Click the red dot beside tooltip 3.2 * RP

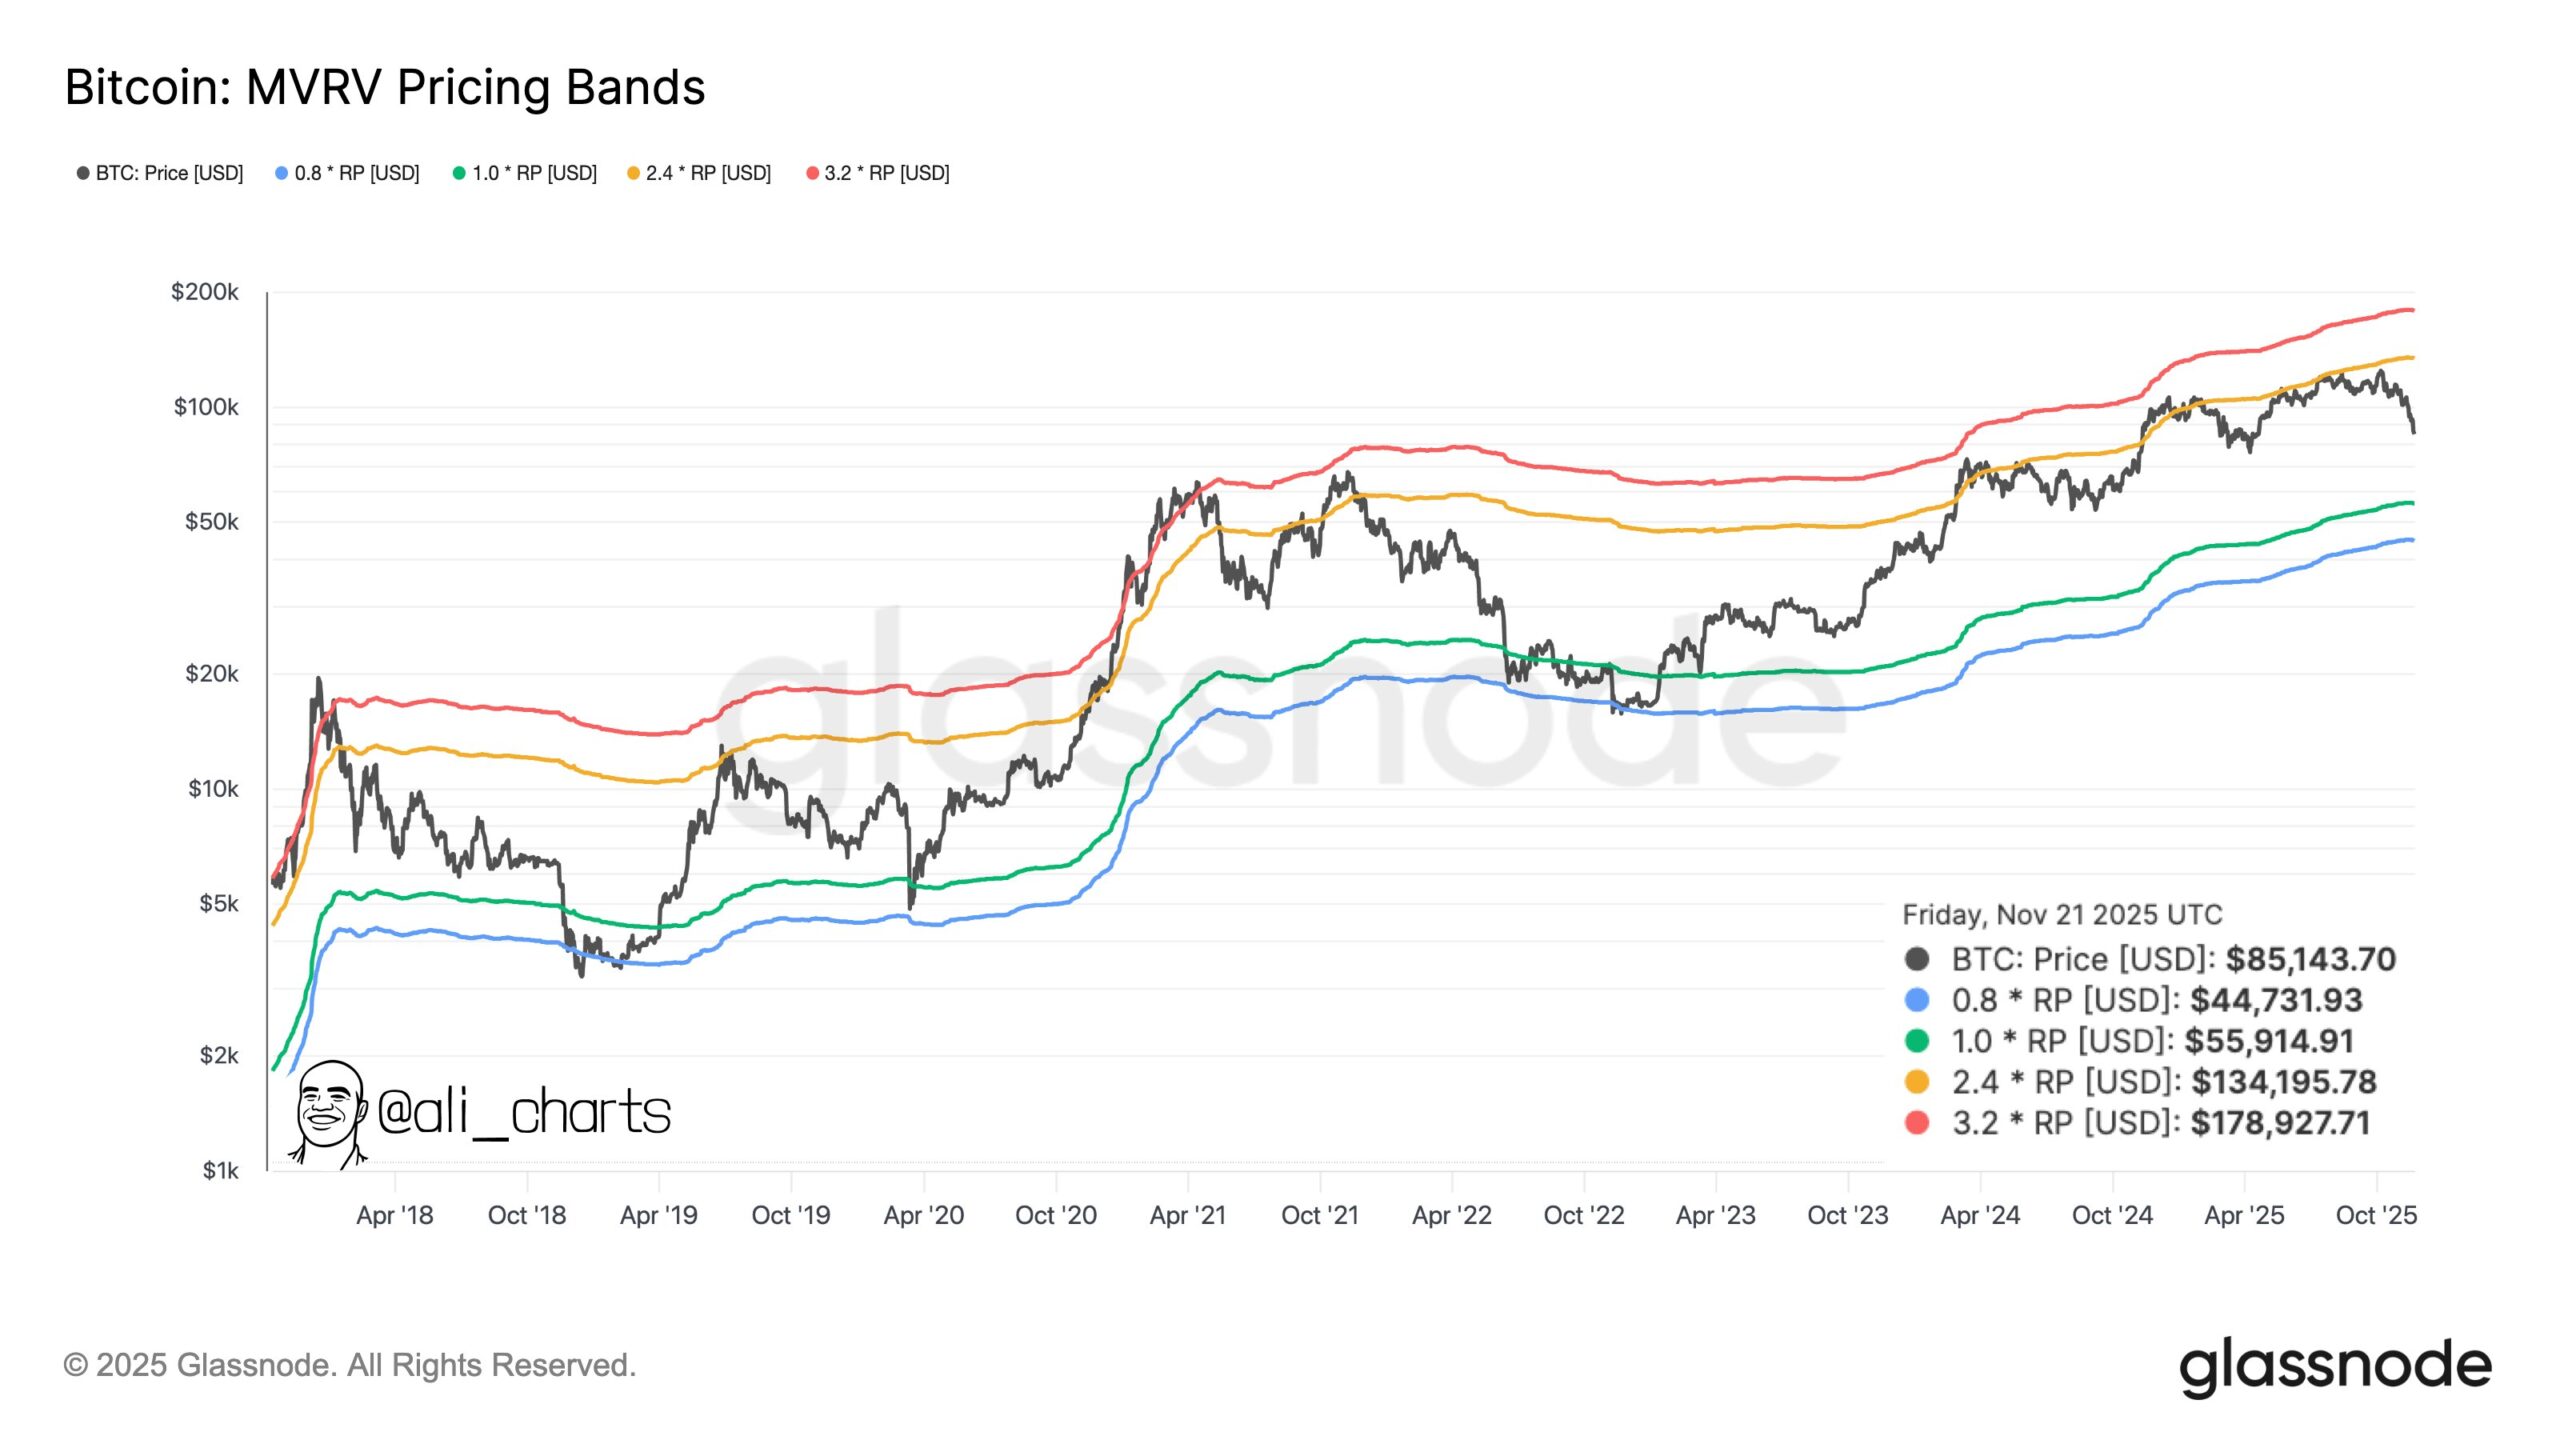pyautogui.click(x=1917, y=1123)
